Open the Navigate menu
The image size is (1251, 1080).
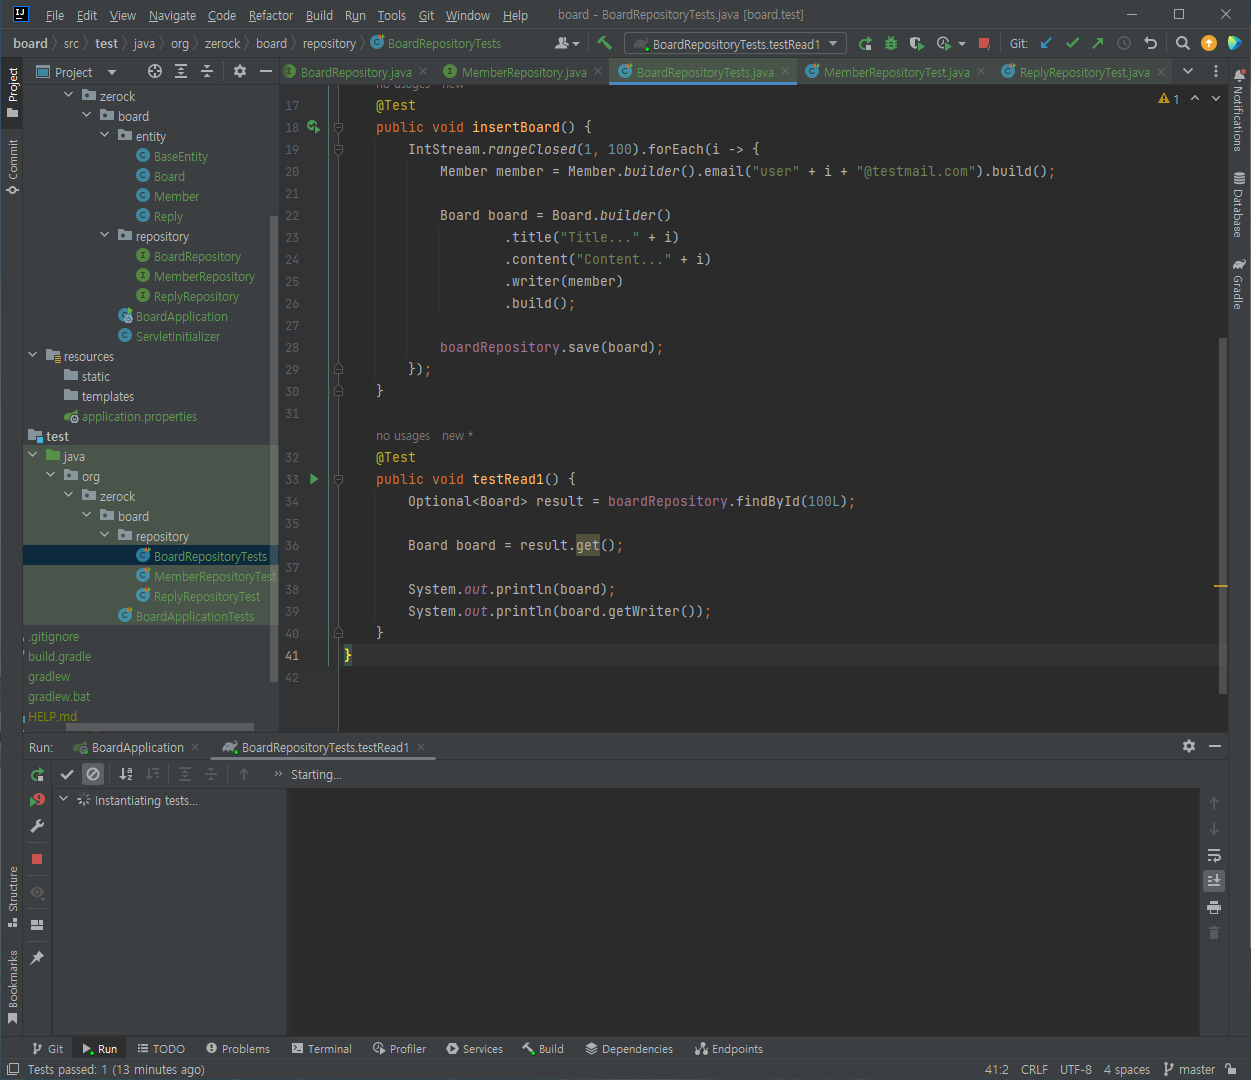coord(172,15)
